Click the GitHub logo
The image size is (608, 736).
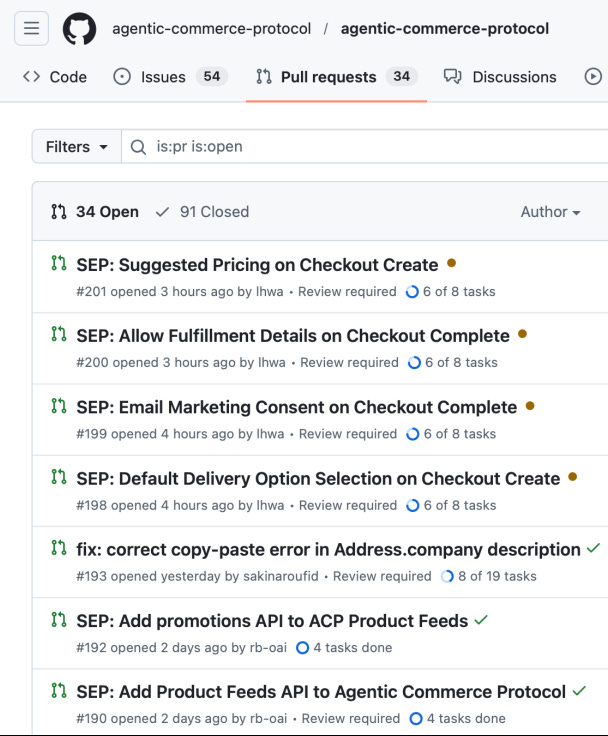(79, 29)
